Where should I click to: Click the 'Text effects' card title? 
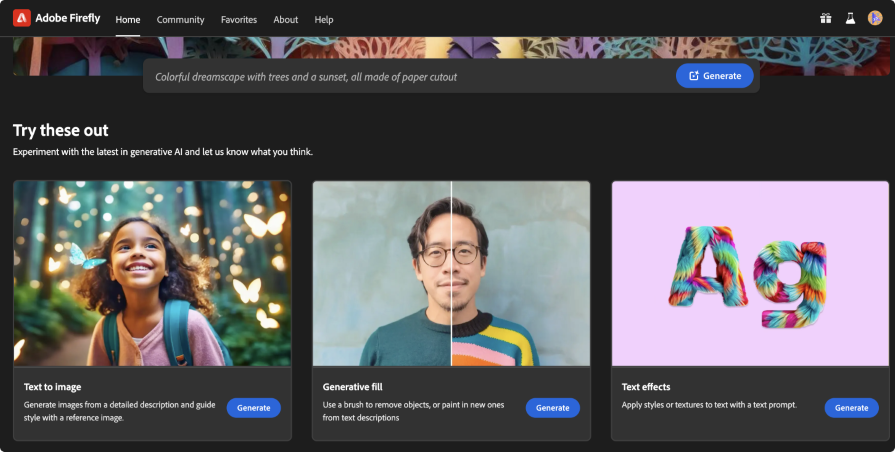pos(646,386)
